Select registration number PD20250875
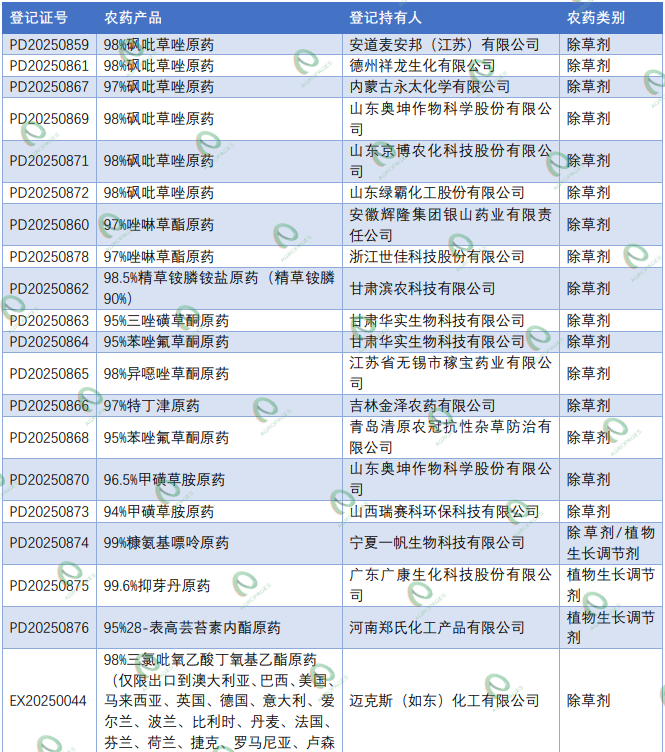Screen dimensions: 665x752 point(49,586)
